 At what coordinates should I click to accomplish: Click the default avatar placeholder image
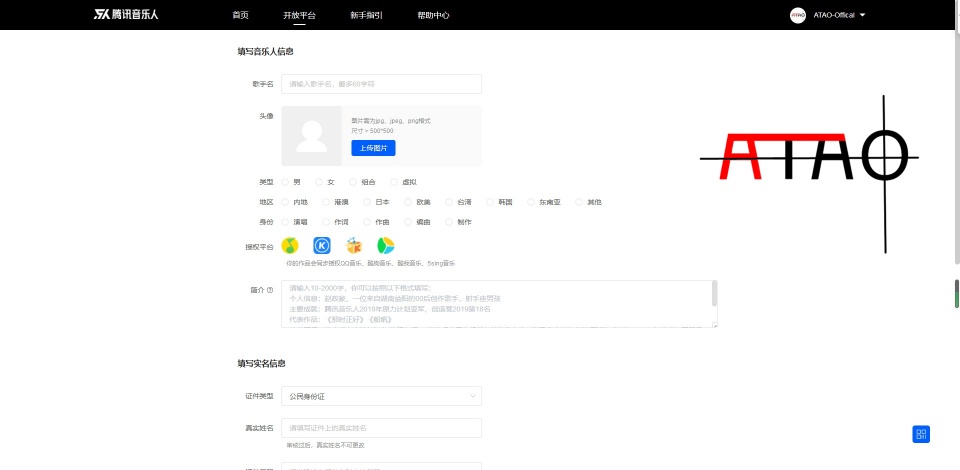pos(312,136)
